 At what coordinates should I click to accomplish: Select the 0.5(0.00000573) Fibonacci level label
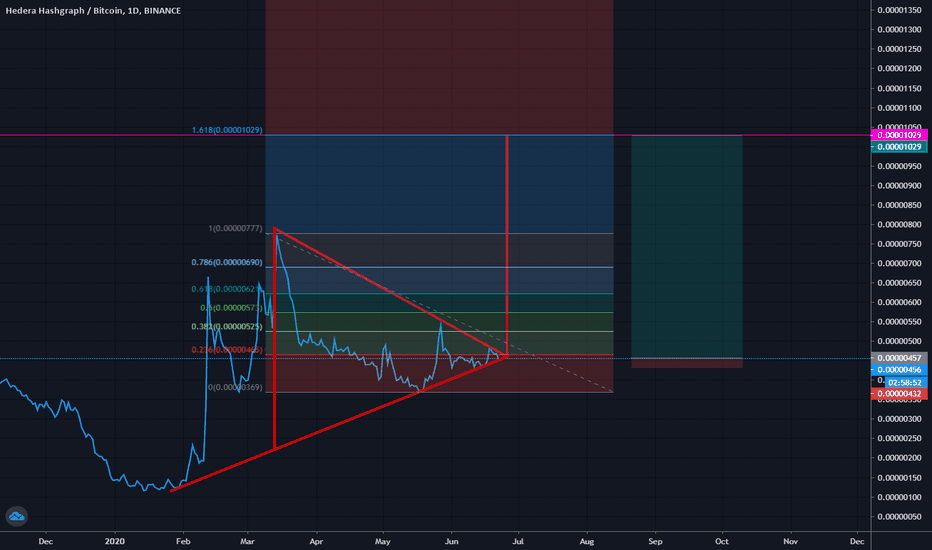[x=231, y=308]
